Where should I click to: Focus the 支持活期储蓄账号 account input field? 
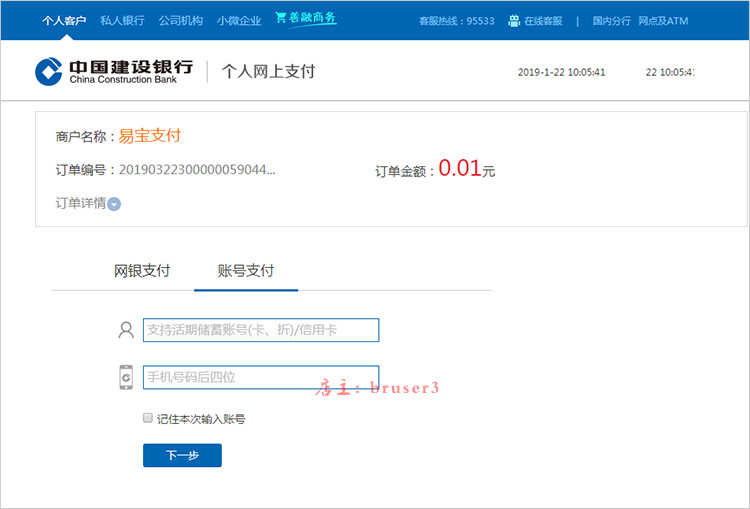[x=261, y=330]
